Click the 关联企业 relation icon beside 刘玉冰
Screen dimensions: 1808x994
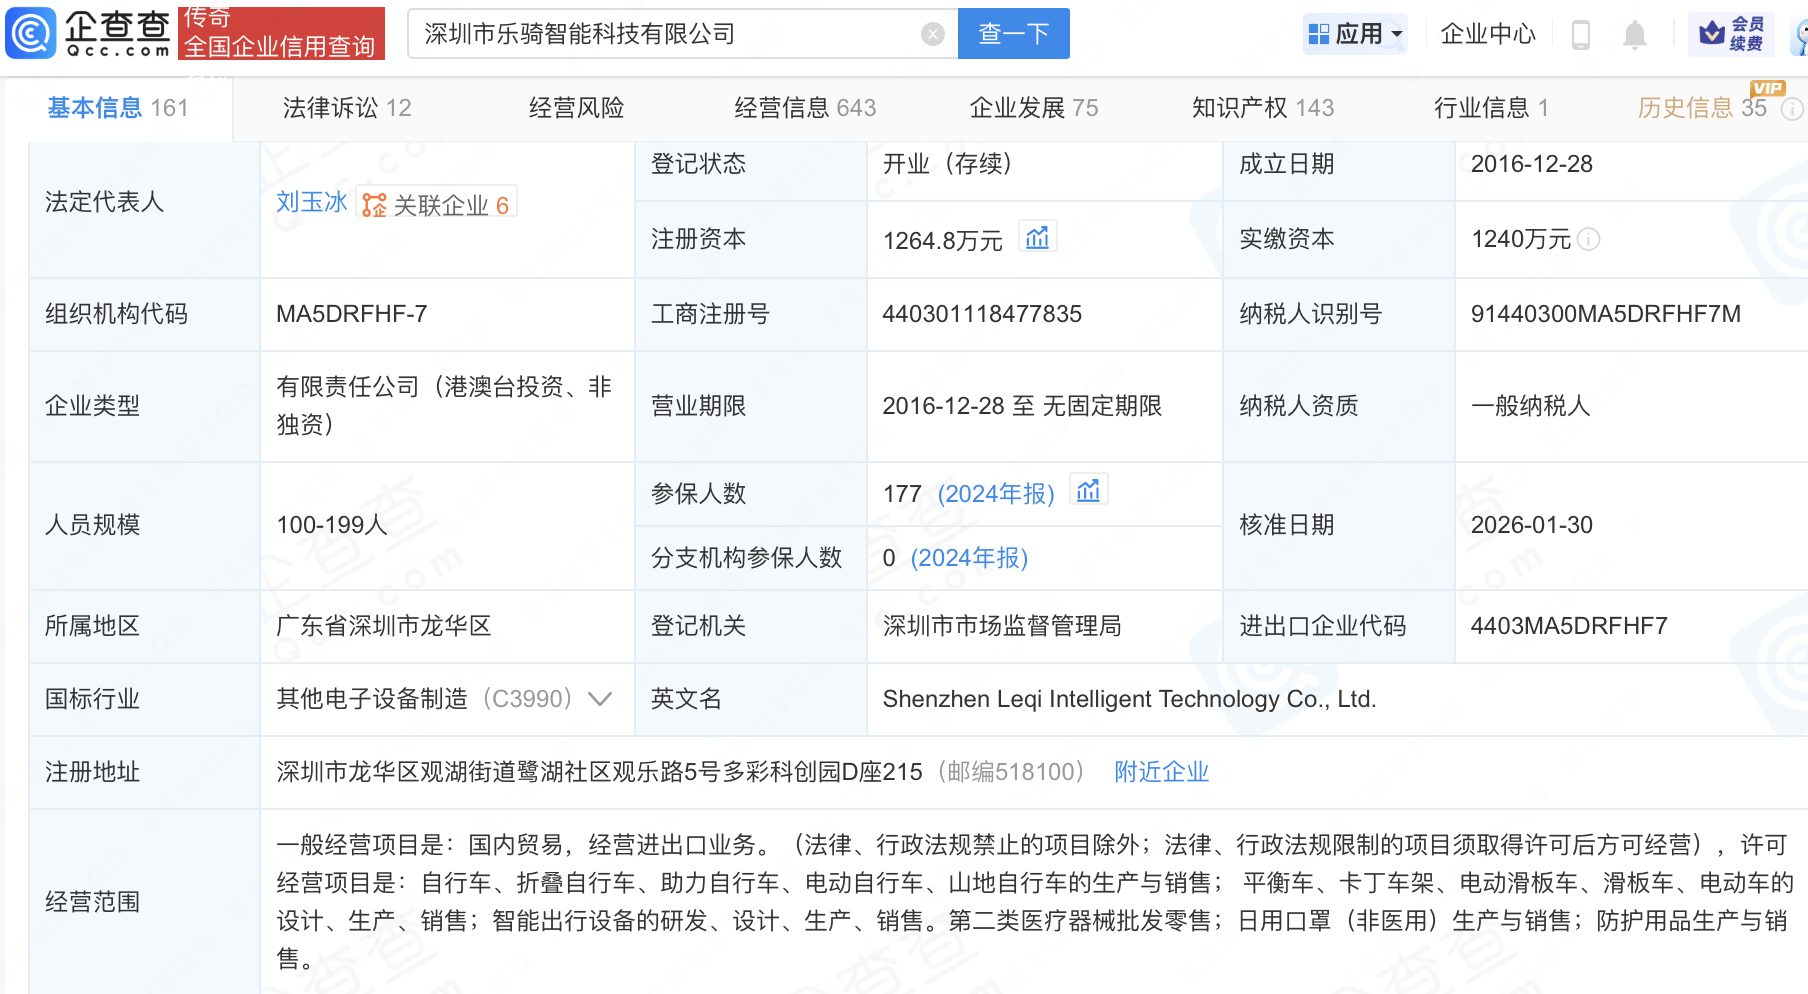coord(374,202)
